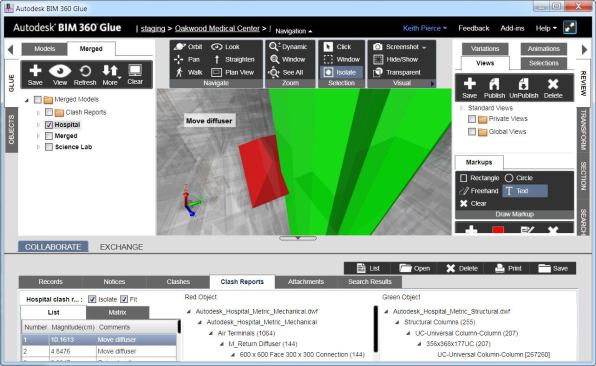
Task: Clear the Glue panel selection
Action: pos(135,75)
